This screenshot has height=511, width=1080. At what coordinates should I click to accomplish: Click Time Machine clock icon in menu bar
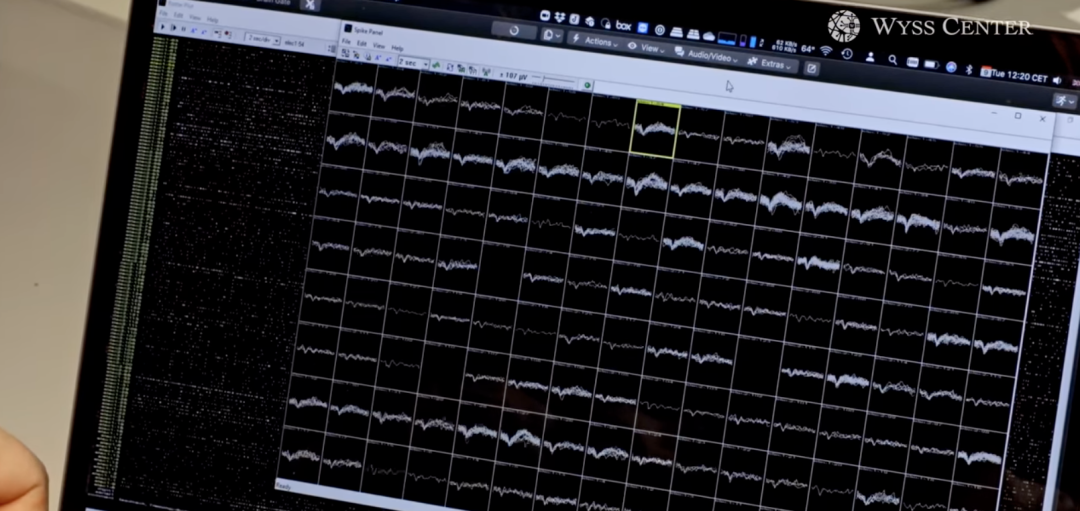(x=847, y=53)
